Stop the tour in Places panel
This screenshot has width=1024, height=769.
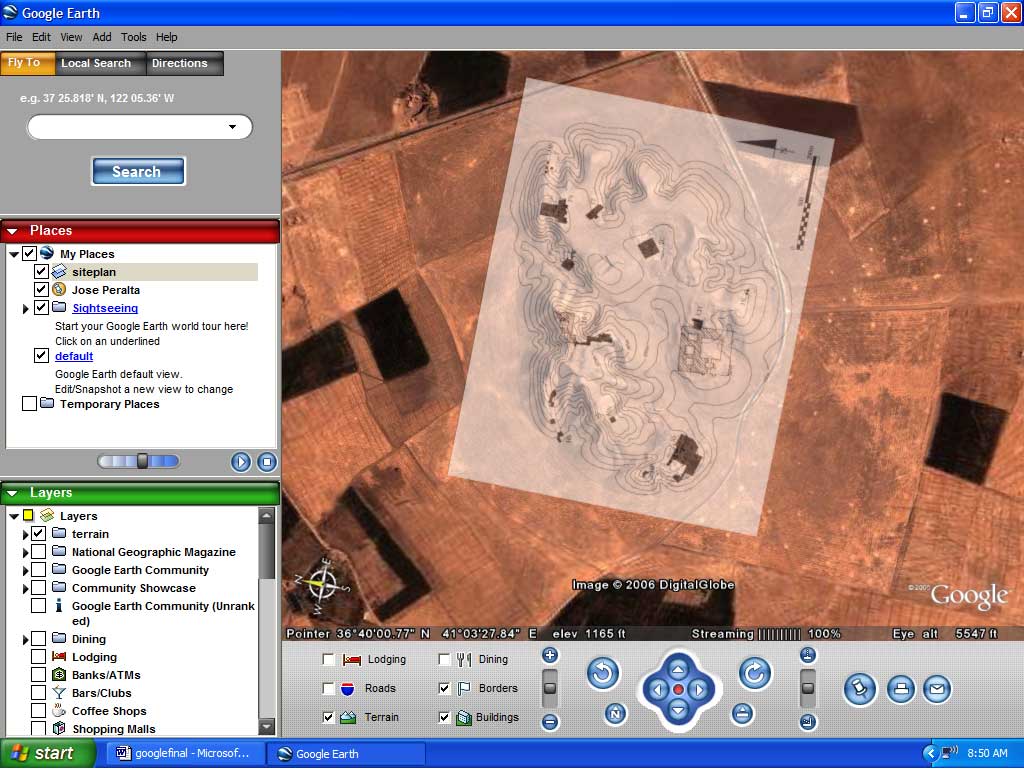266,462
